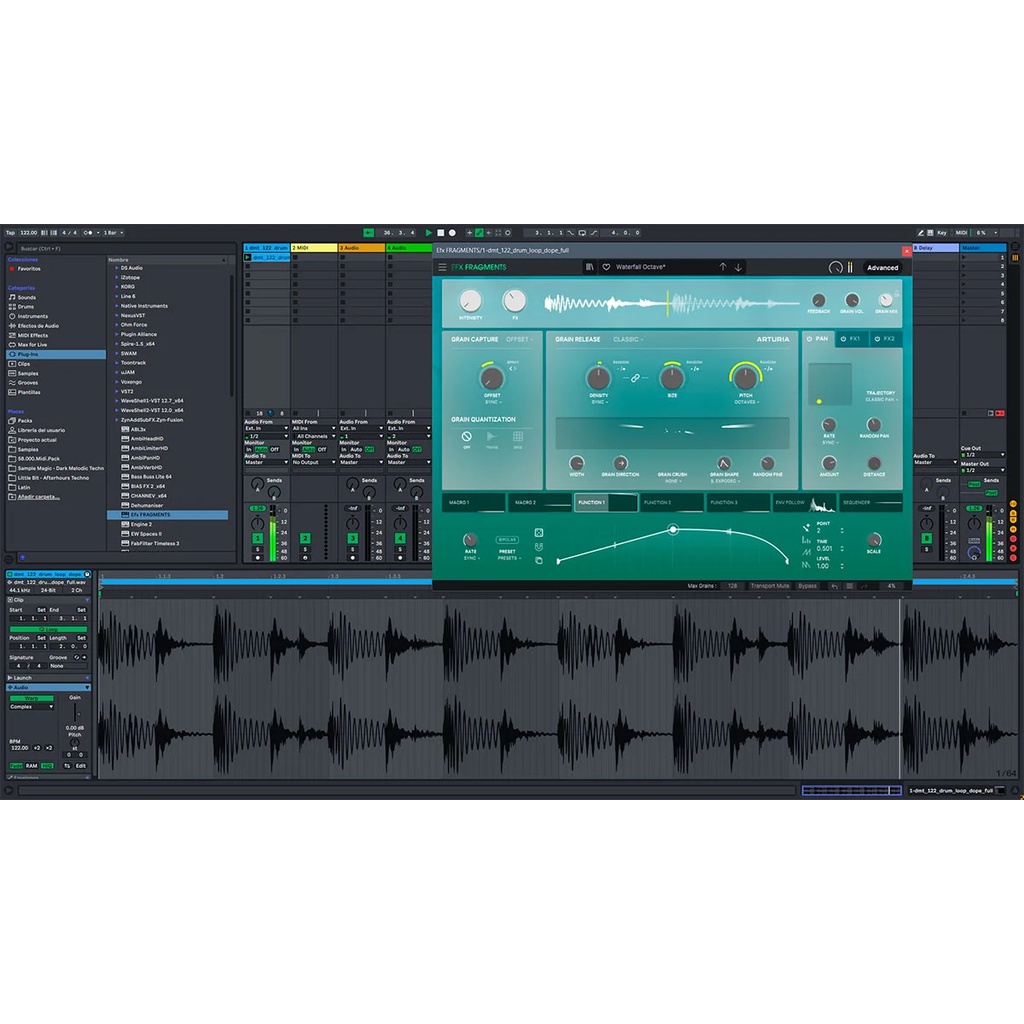Toggle the RAM mode button

pos(32,765)
